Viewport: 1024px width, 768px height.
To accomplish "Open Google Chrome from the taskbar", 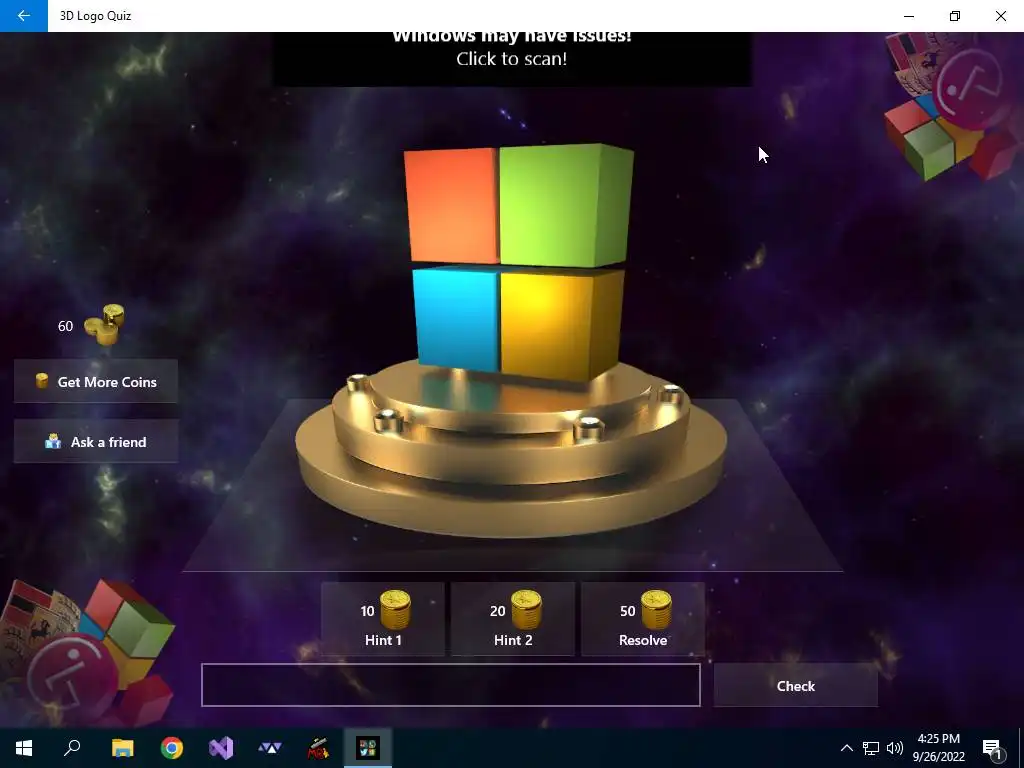I will 172,748.
